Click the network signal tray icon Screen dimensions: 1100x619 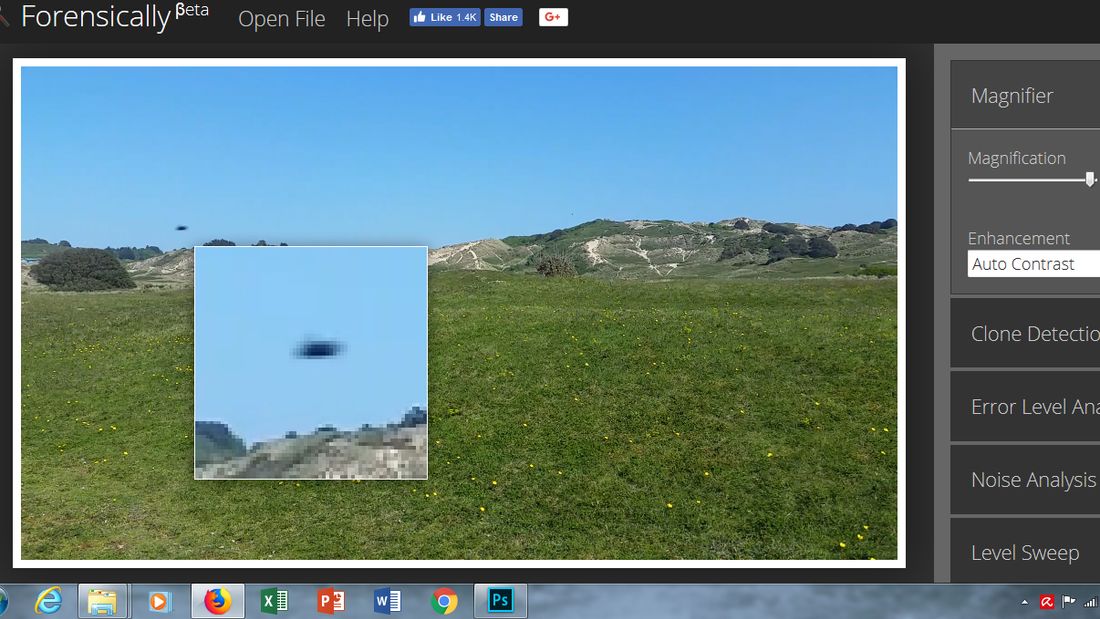click(x=1091, y=602)
